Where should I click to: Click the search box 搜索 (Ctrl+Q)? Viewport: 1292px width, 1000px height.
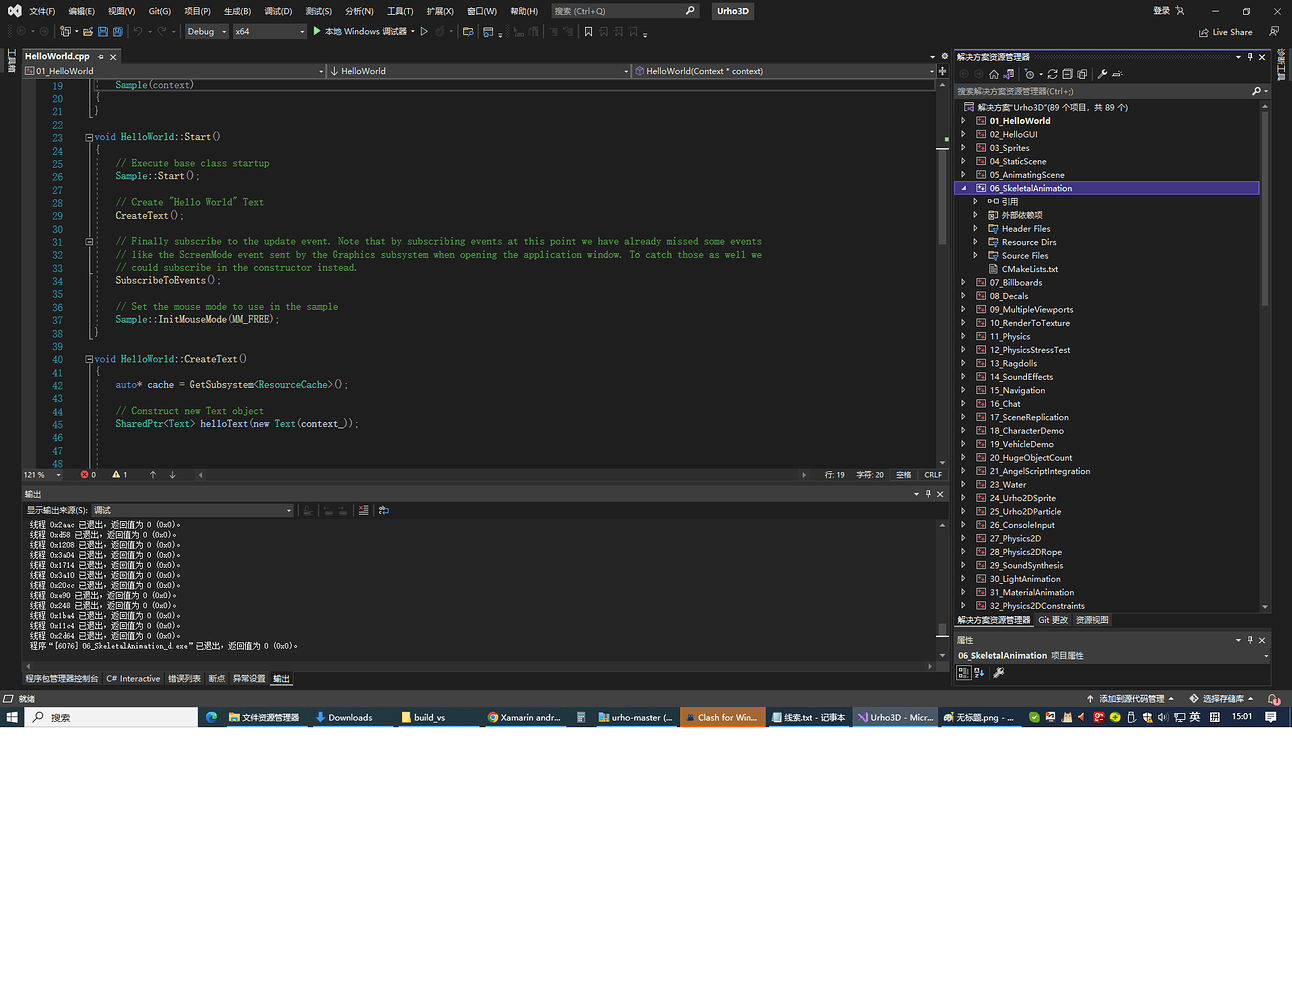point(624,11)
